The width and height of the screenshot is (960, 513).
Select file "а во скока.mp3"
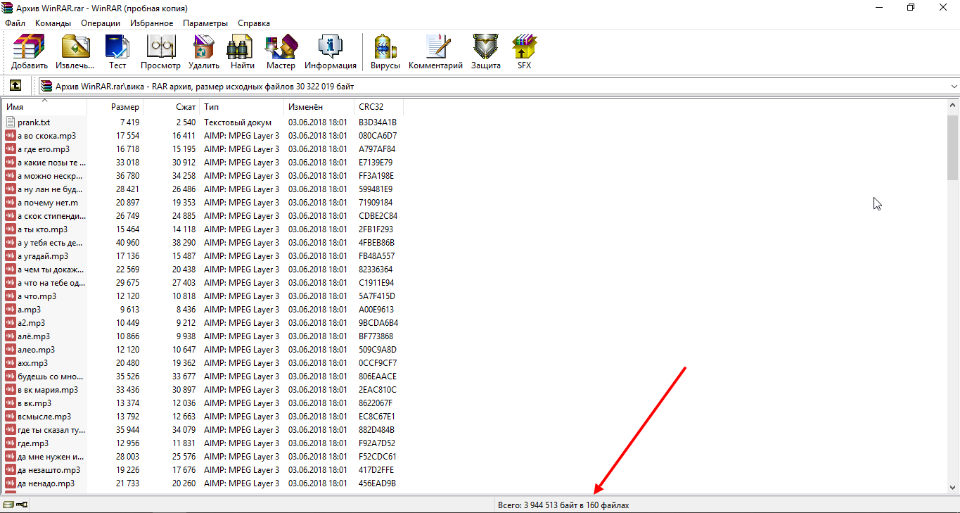pyautogui.click(x=47, y=136)
